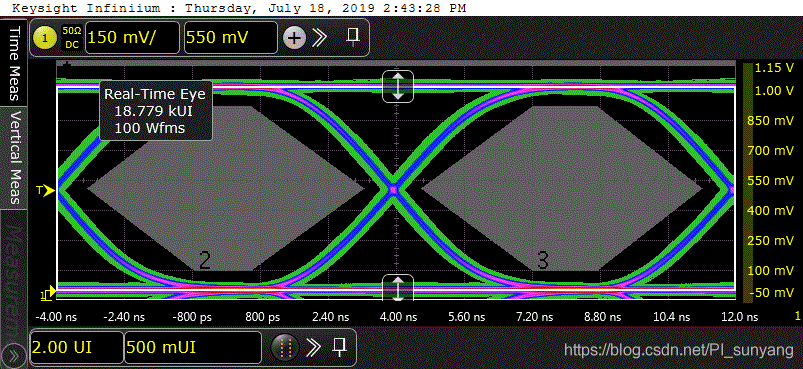Open the Vertical Meas tab
803x369 pixels.
point(14,157)
